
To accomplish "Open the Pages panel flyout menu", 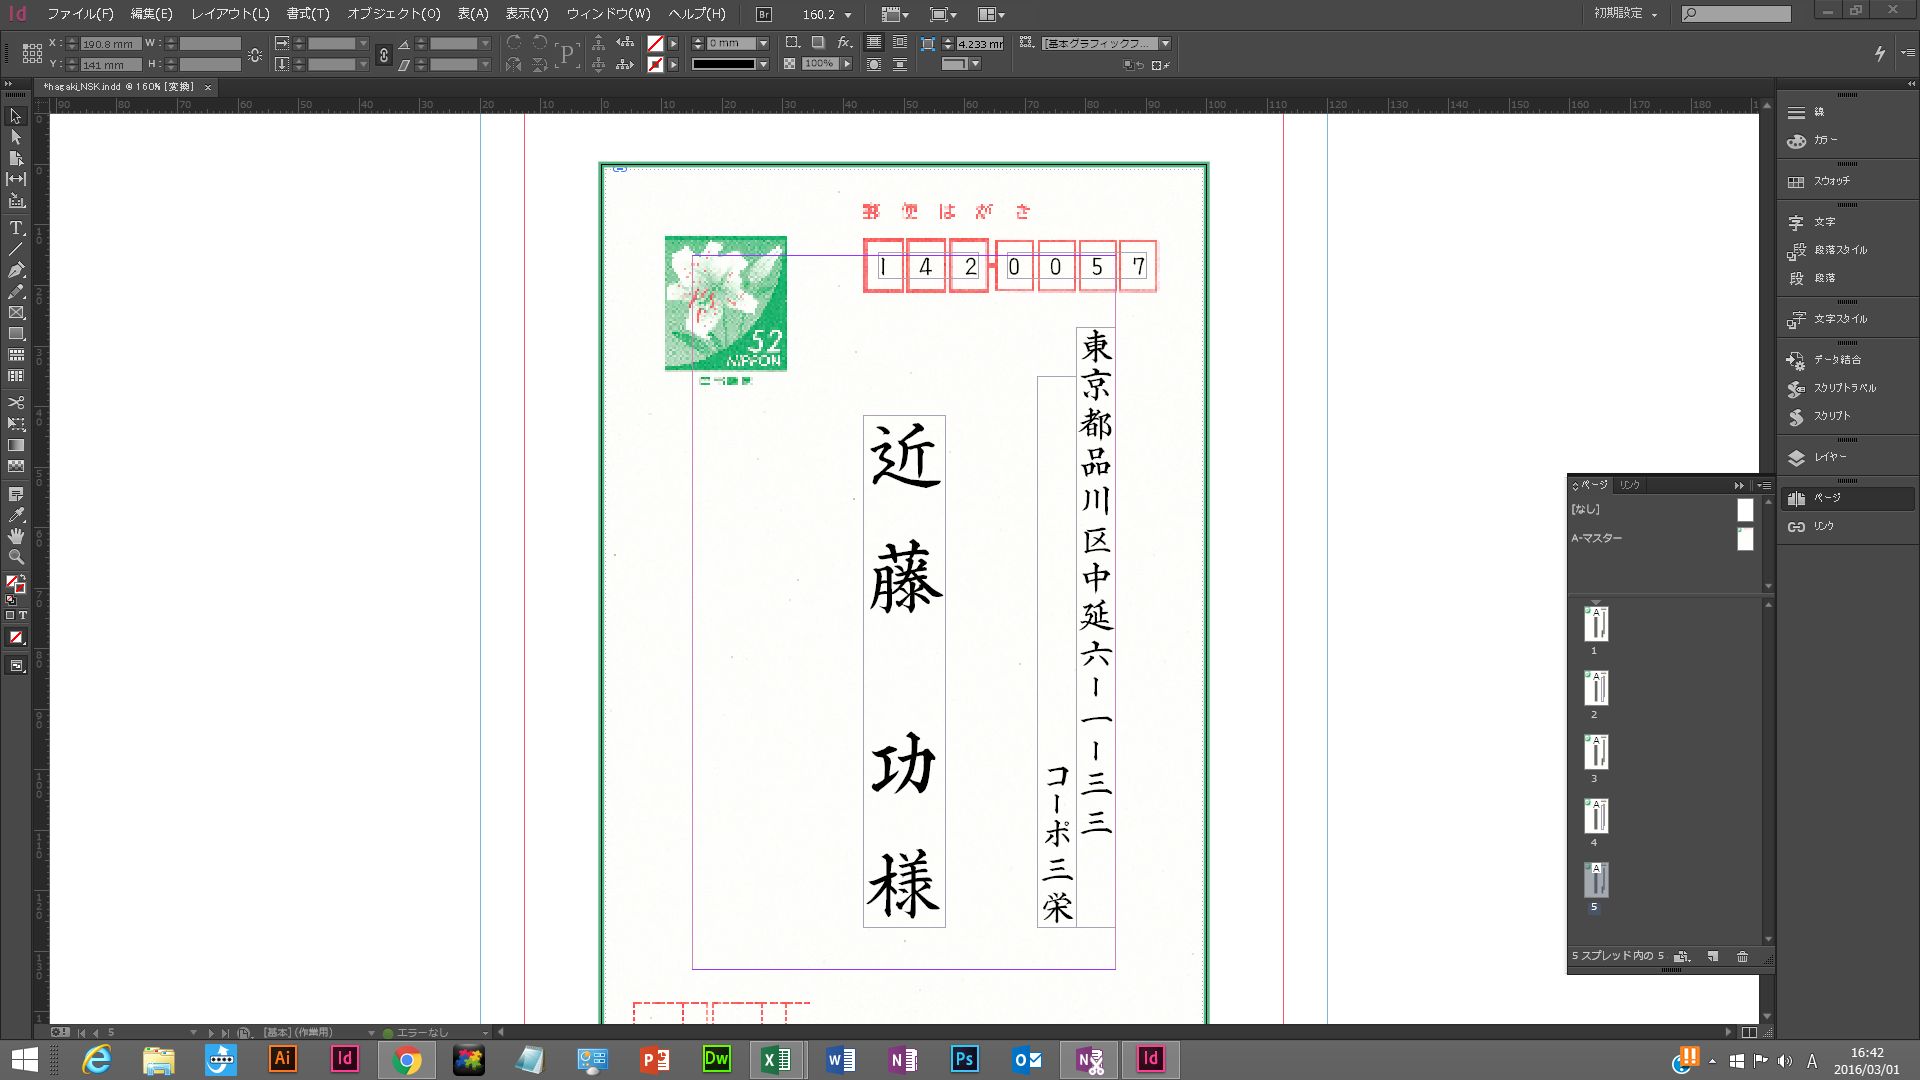I will point(1764,485).
